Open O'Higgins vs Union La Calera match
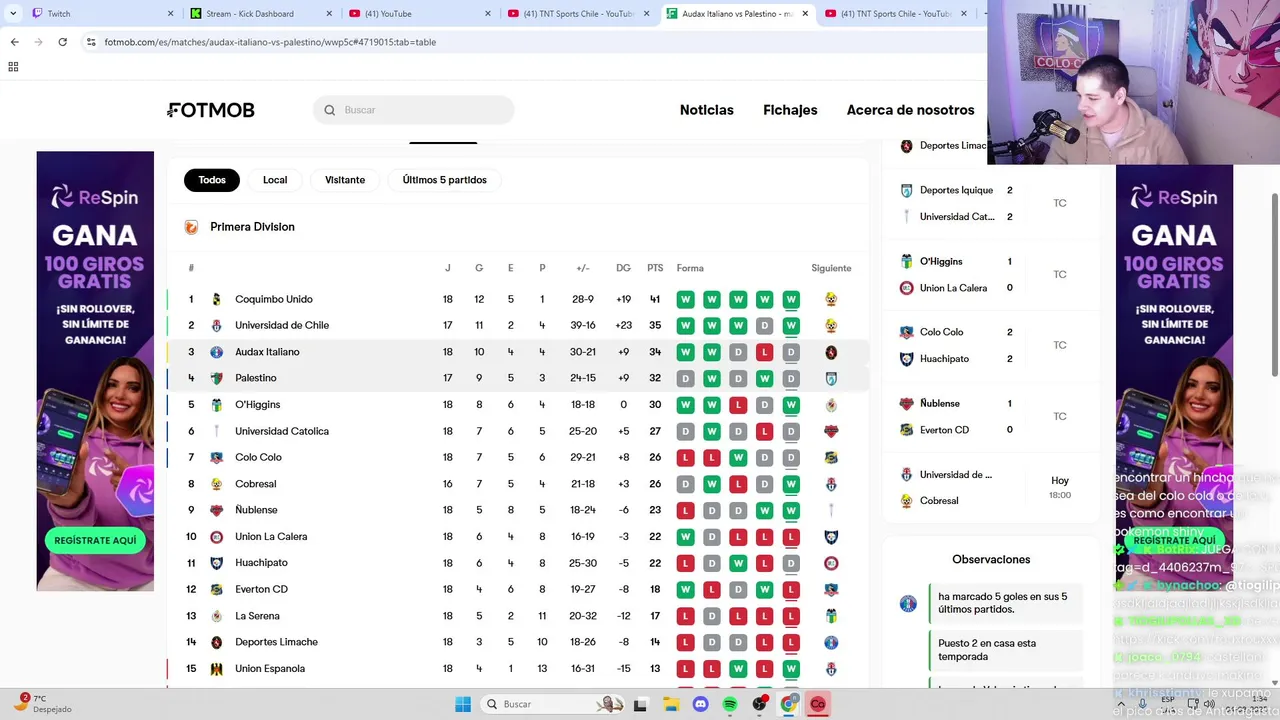Viewport: 1280px width, 720px height. [x=990, y=275]
